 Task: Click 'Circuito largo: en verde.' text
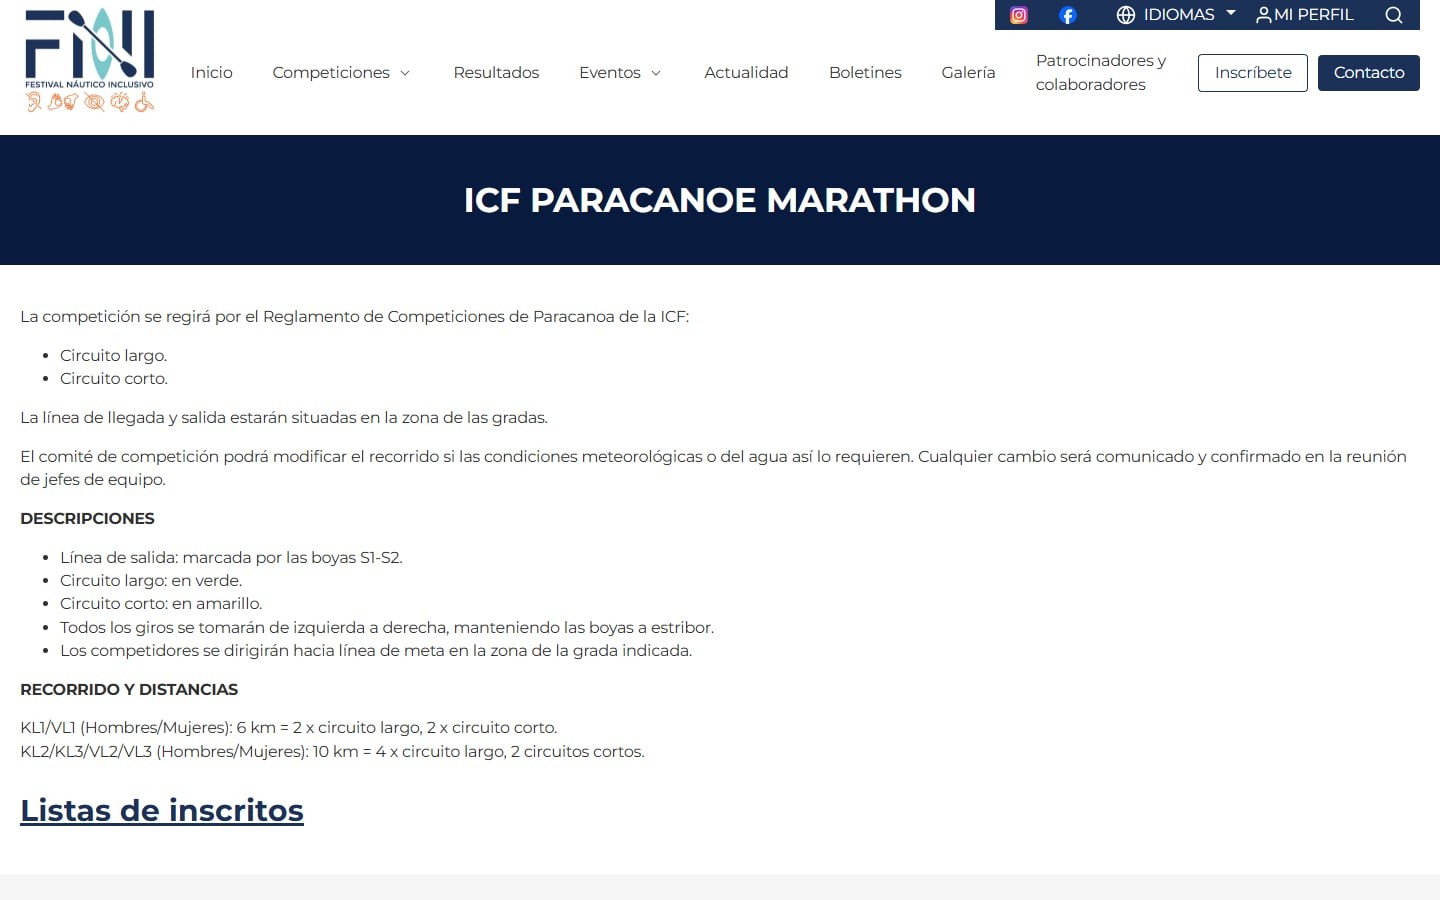(x=151, y=580)
